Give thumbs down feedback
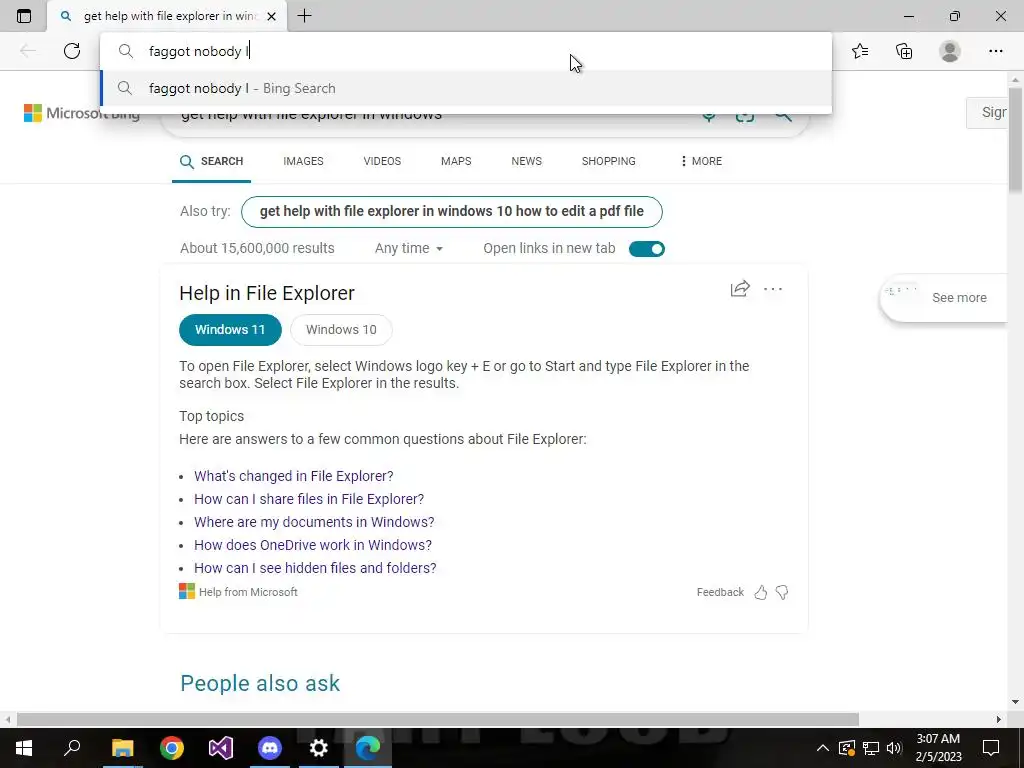This screenshot has width=1024, height=768. (782, 592)
